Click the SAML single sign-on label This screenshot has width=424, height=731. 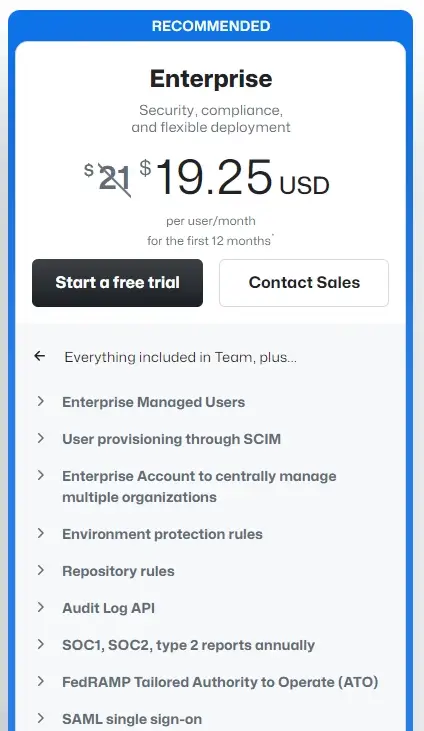point(132,719)
